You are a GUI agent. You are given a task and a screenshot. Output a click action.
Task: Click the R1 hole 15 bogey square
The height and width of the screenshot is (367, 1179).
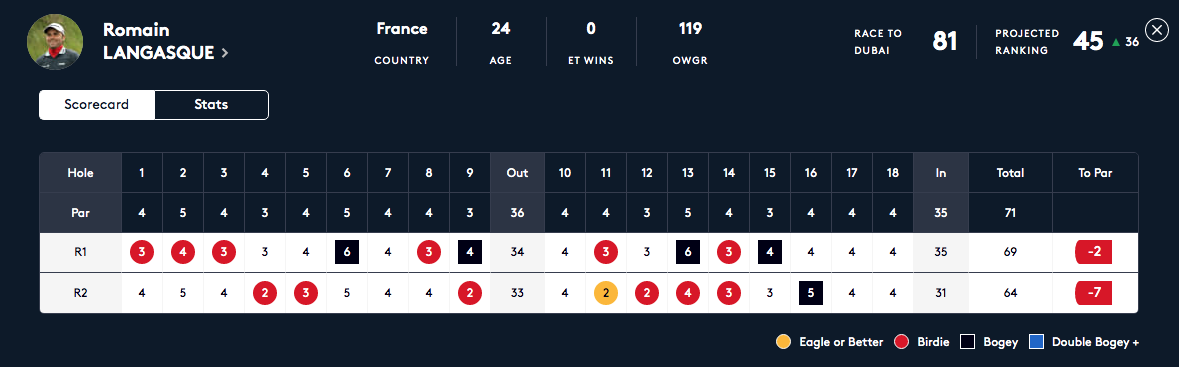coord(770,252)
